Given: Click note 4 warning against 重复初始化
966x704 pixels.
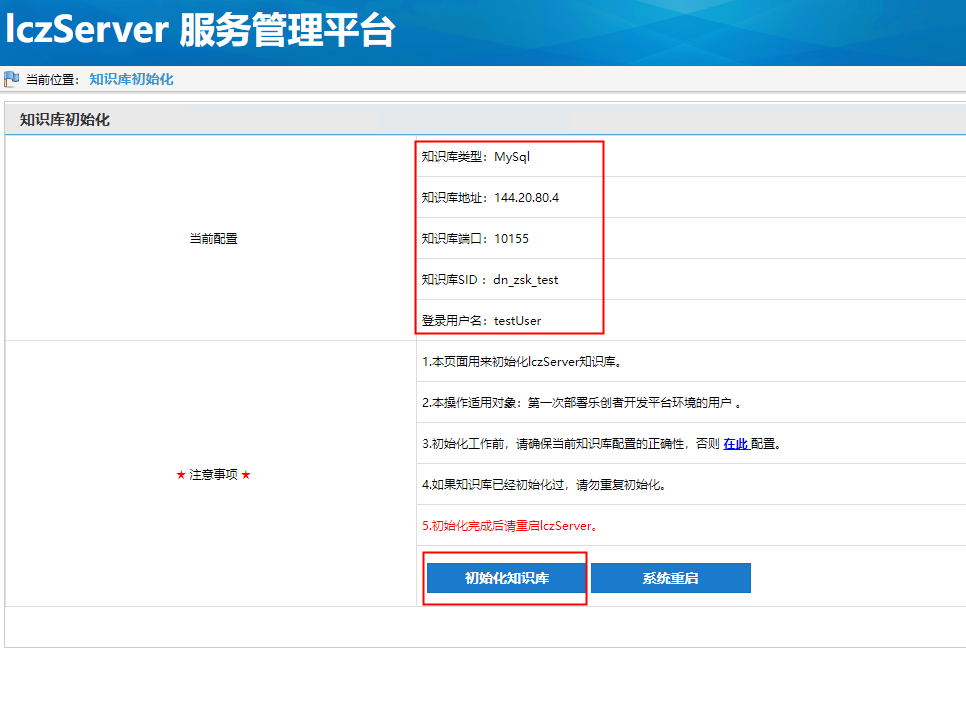Looking at the screenshot, I should tap(543, 485).
